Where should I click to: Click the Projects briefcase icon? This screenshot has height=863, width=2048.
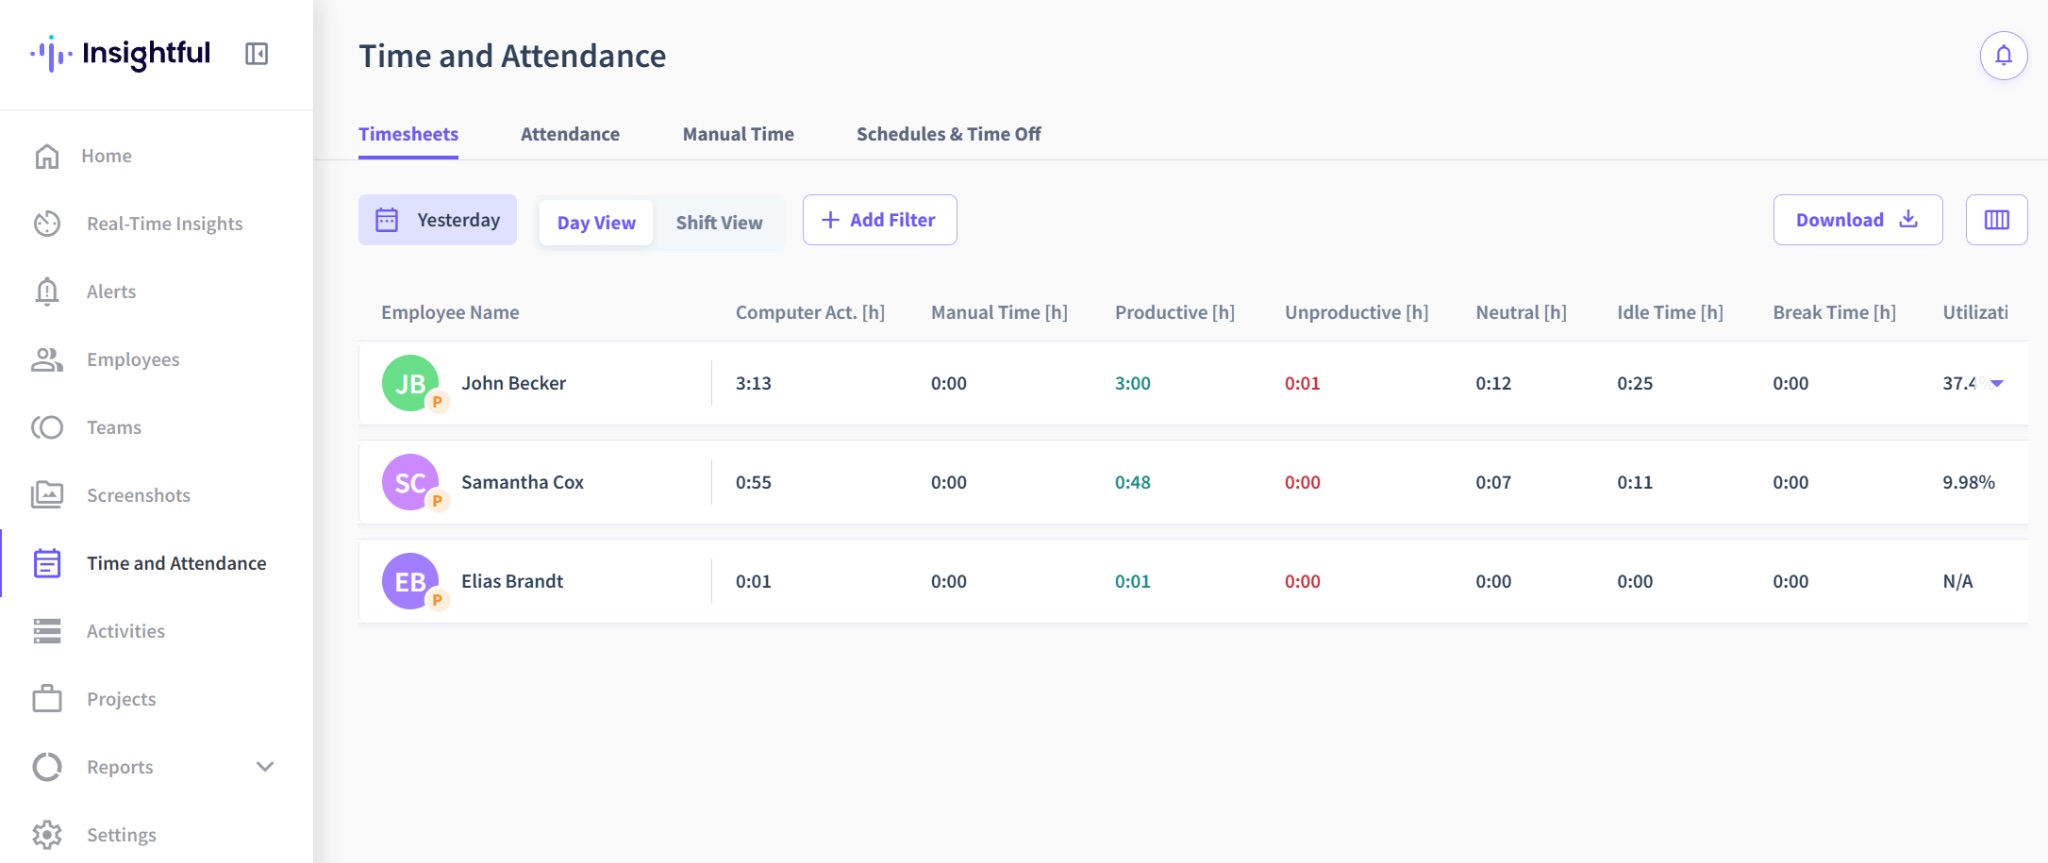coord(47,698)
